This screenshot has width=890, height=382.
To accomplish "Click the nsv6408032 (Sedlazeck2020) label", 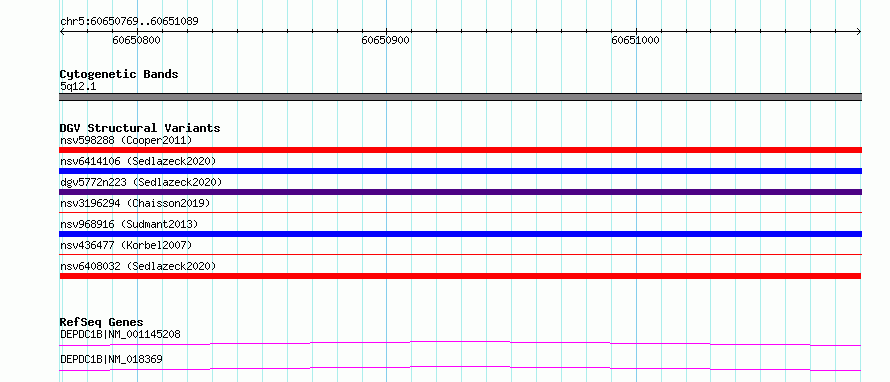I will 138,266.
